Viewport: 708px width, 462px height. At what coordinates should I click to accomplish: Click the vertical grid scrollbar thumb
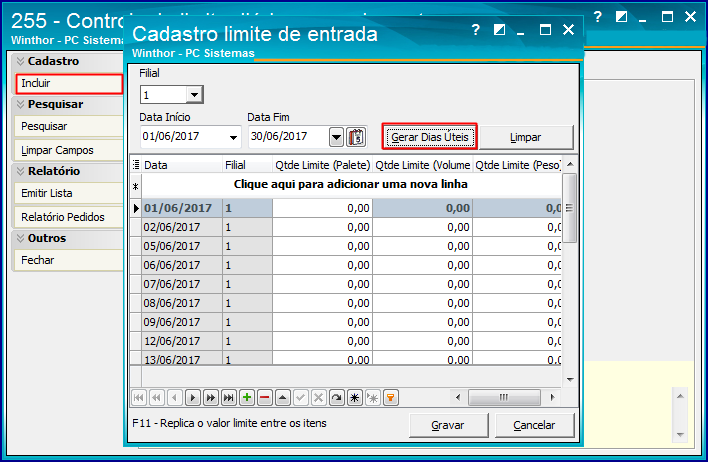(570, 208)
